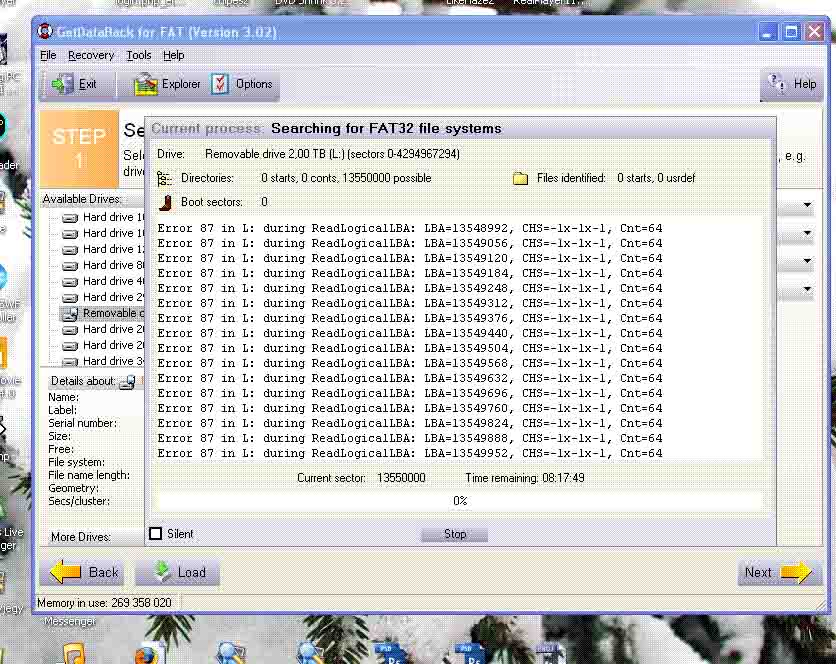Click the Firefox icon on the desktop
Viewport: 836px width, 664px height.
coord(148,655)
